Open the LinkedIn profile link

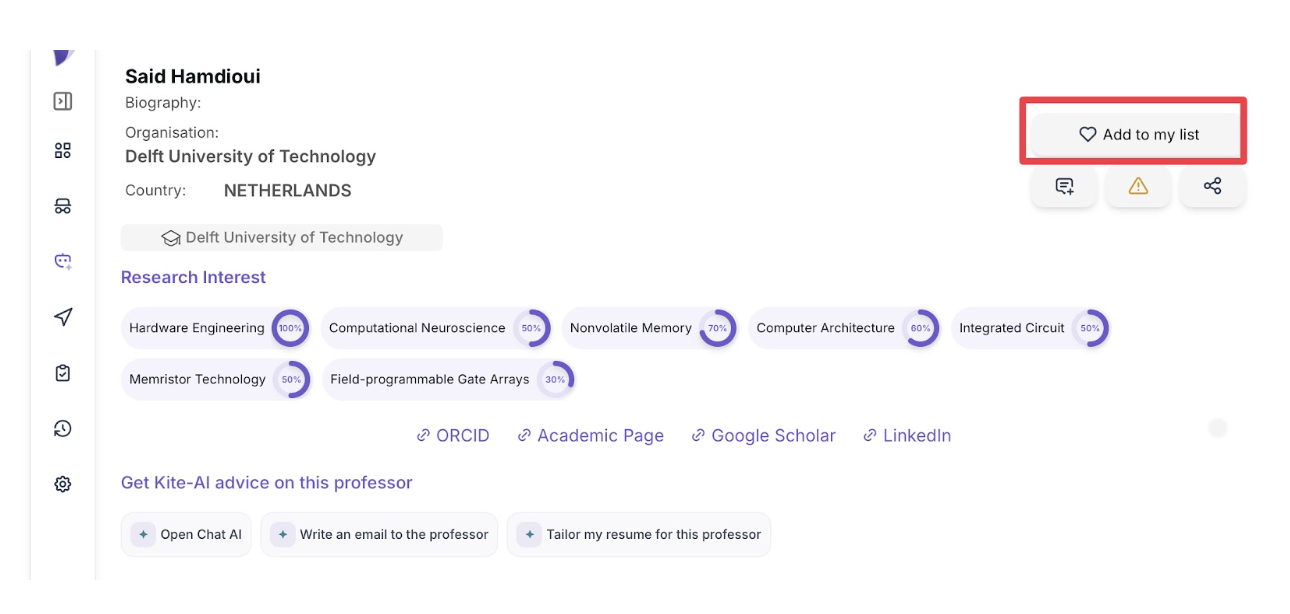(907, 436)
